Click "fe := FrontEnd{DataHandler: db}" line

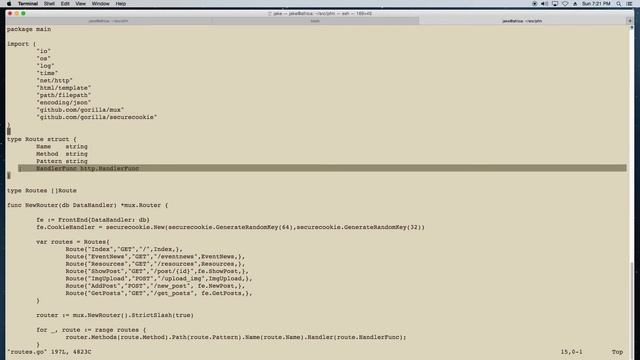[x=93, y=220]
